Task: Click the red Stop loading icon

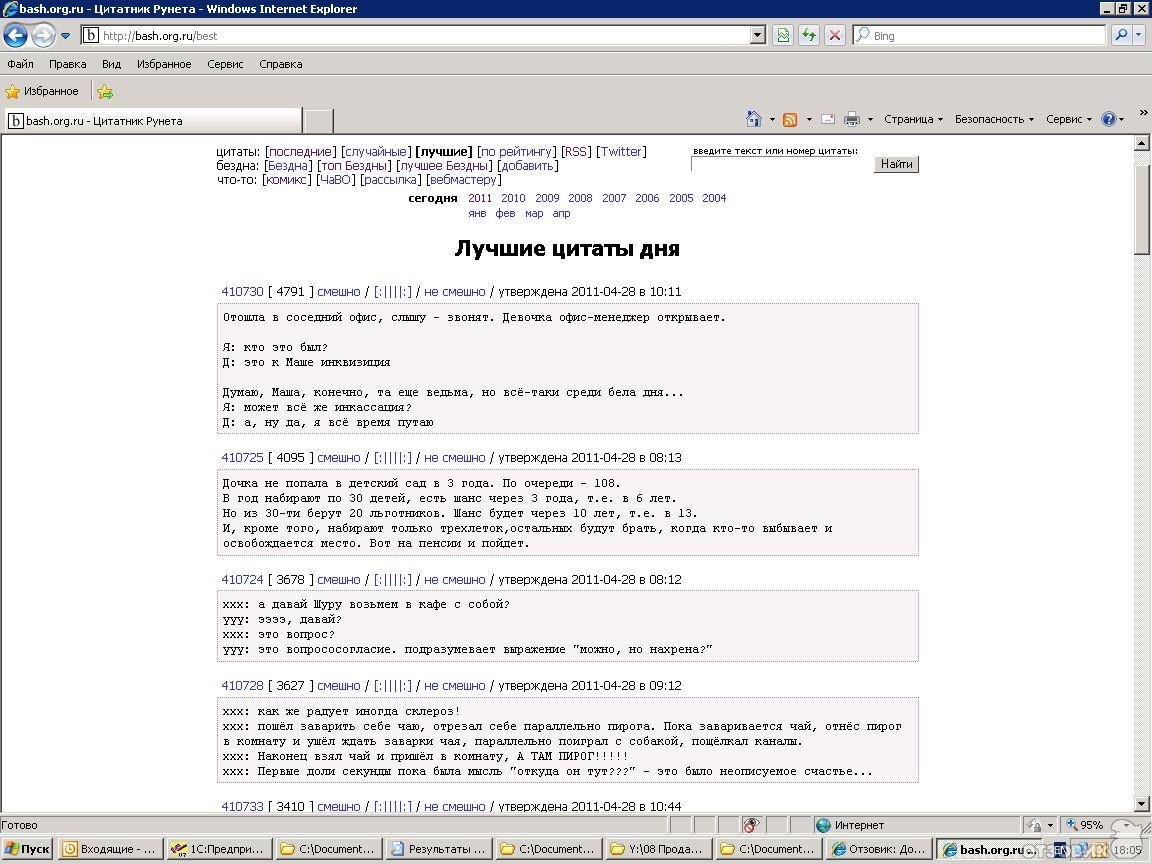Action: [835, 36]
